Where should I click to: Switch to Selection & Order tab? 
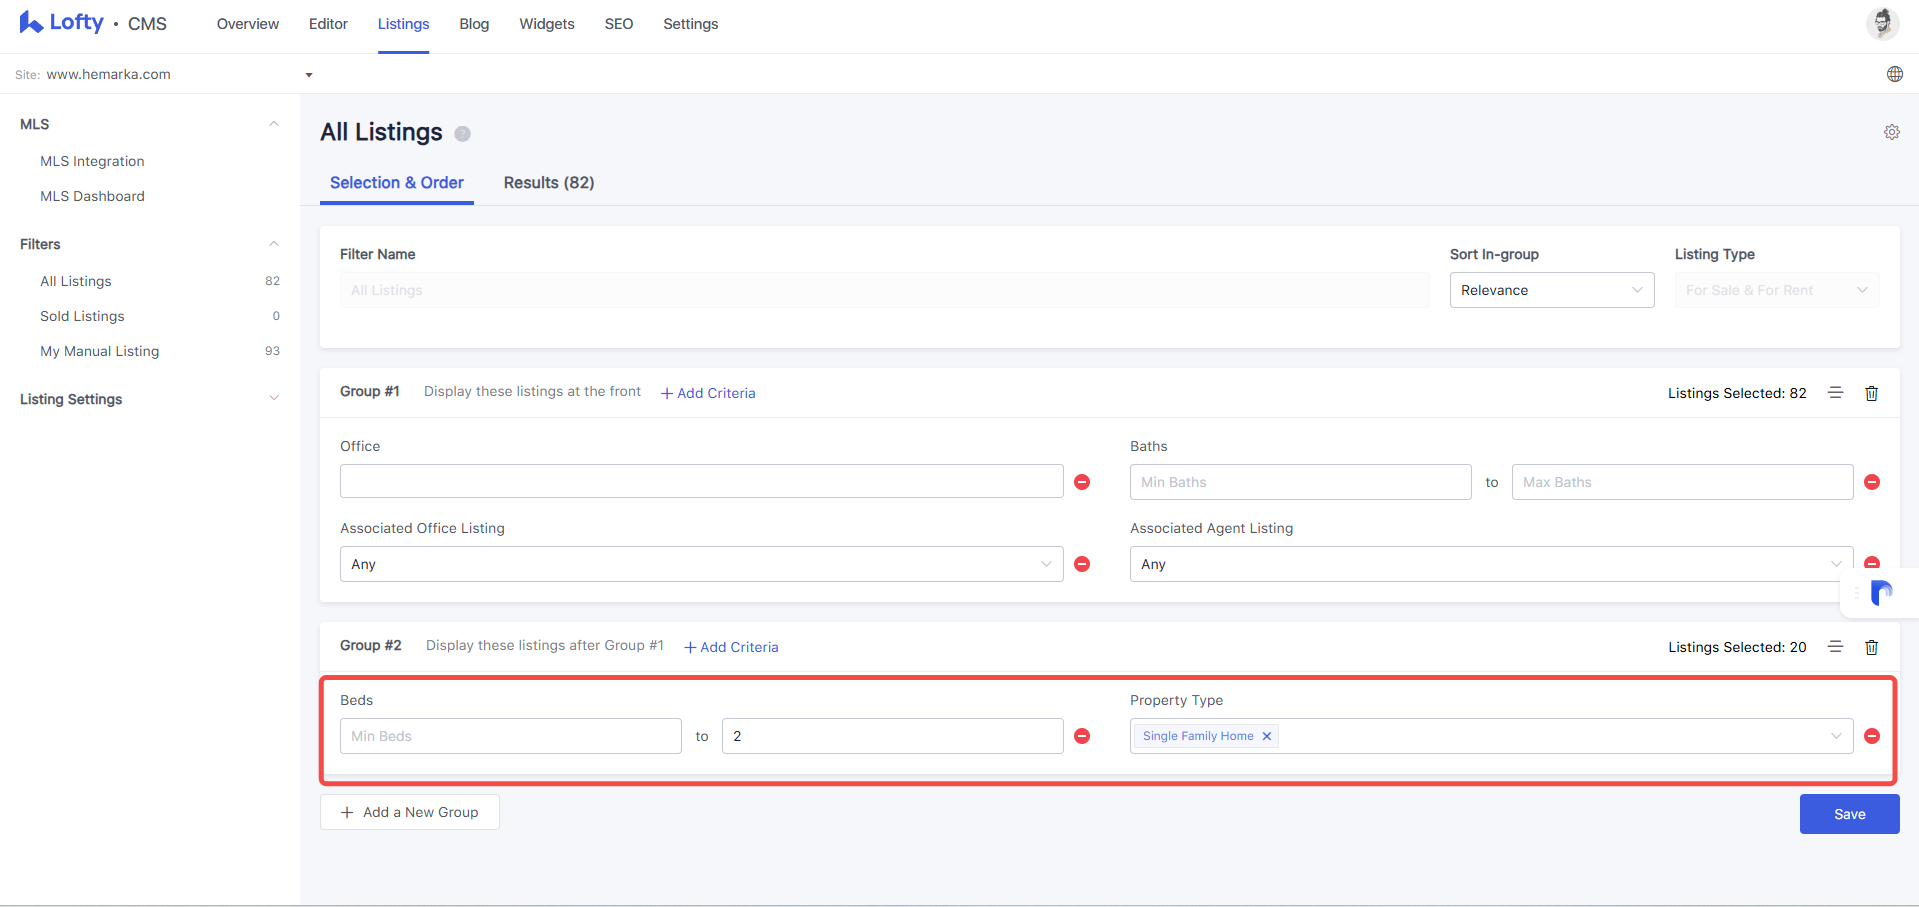[x=397, y=183]
